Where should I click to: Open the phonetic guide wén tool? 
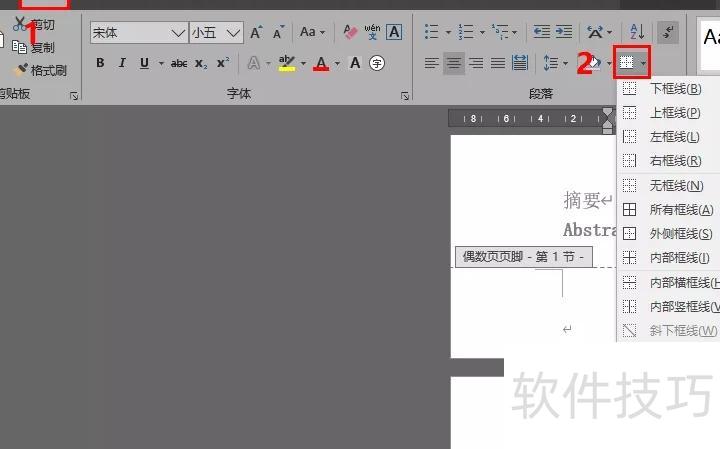tap(372, 32)
